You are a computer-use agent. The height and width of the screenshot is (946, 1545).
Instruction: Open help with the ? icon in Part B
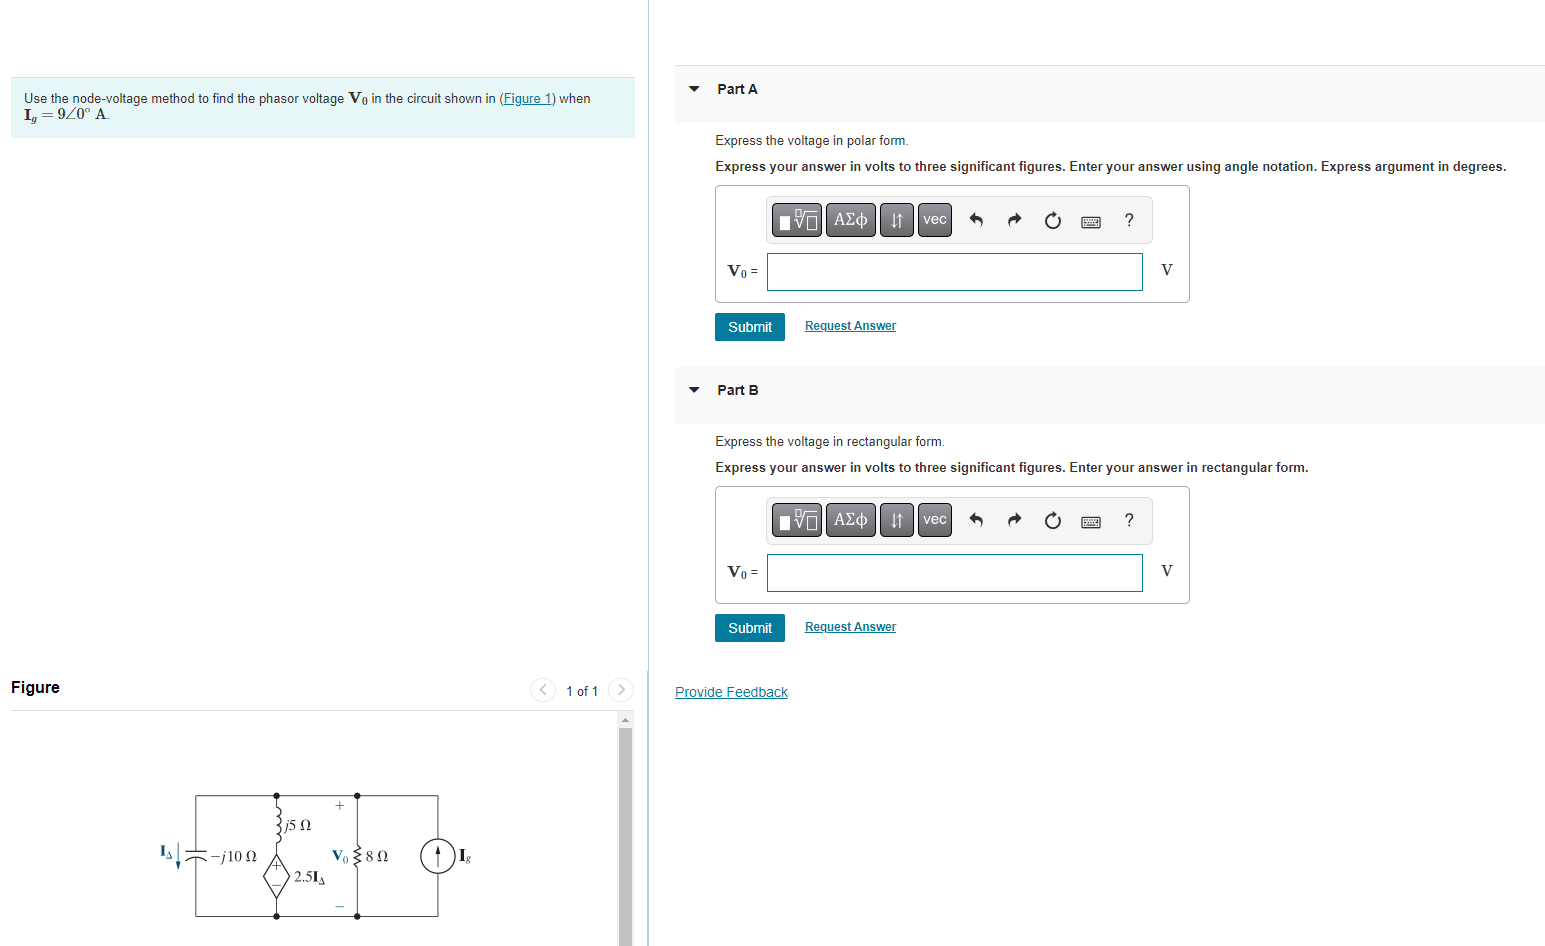pos(1128,520)
